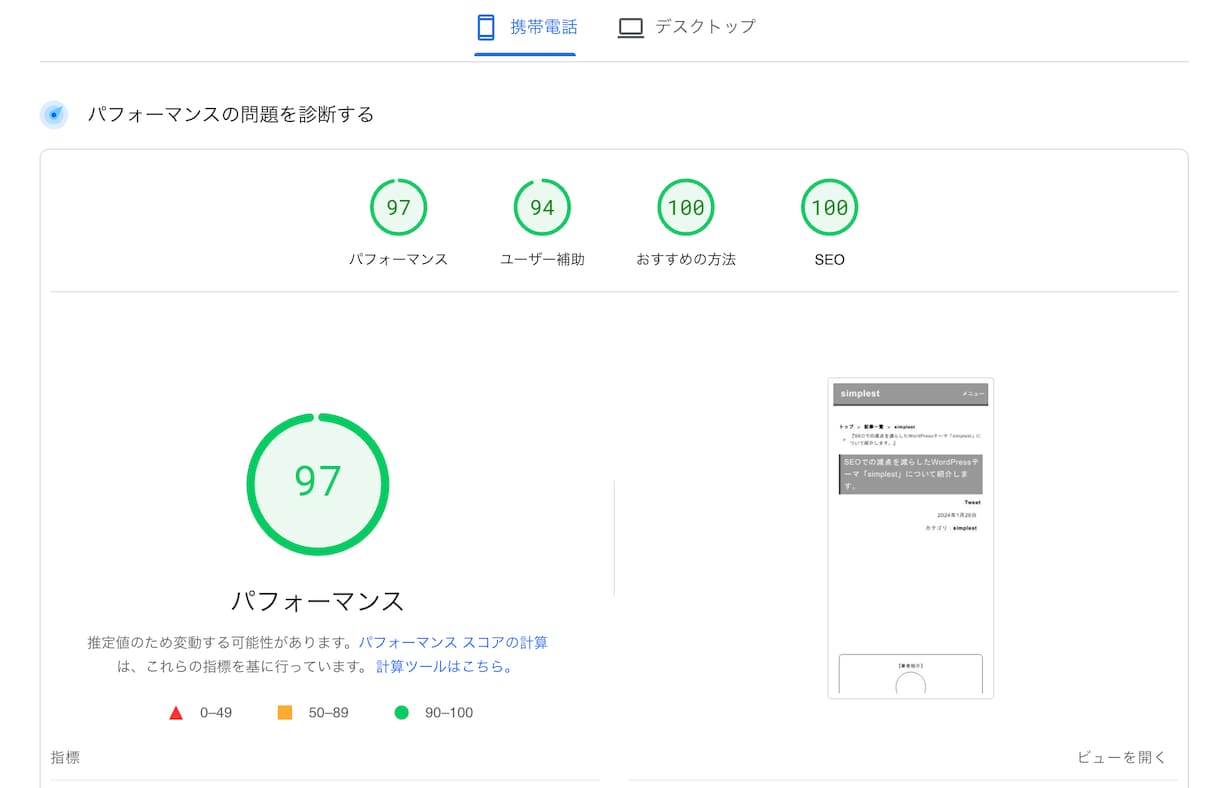Select the SEO 100 score gauge

click(829, 207)
